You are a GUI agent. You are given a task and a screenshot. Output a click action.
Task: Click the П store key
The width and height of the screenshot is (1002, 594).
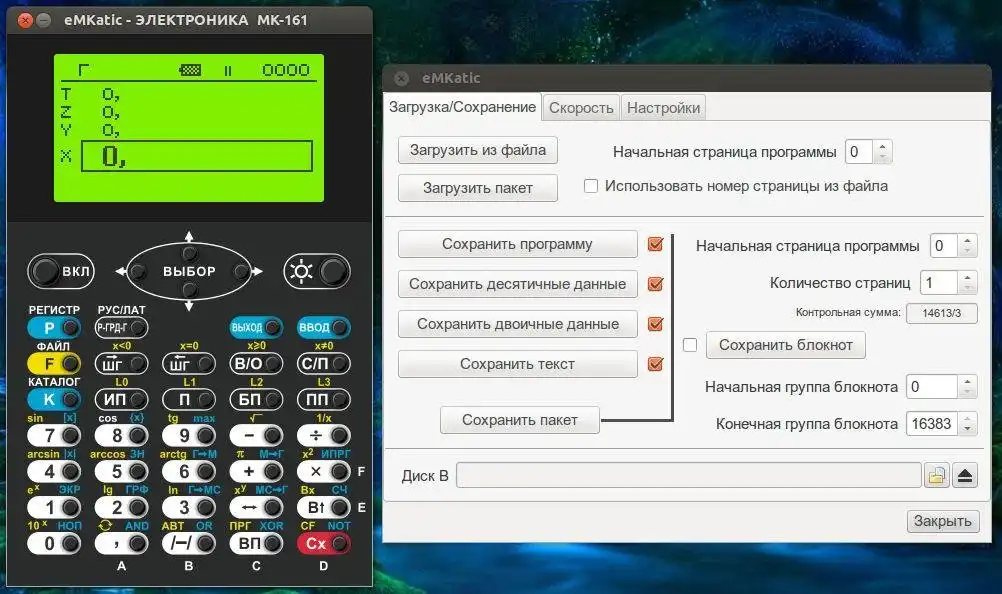click(189, 399)
